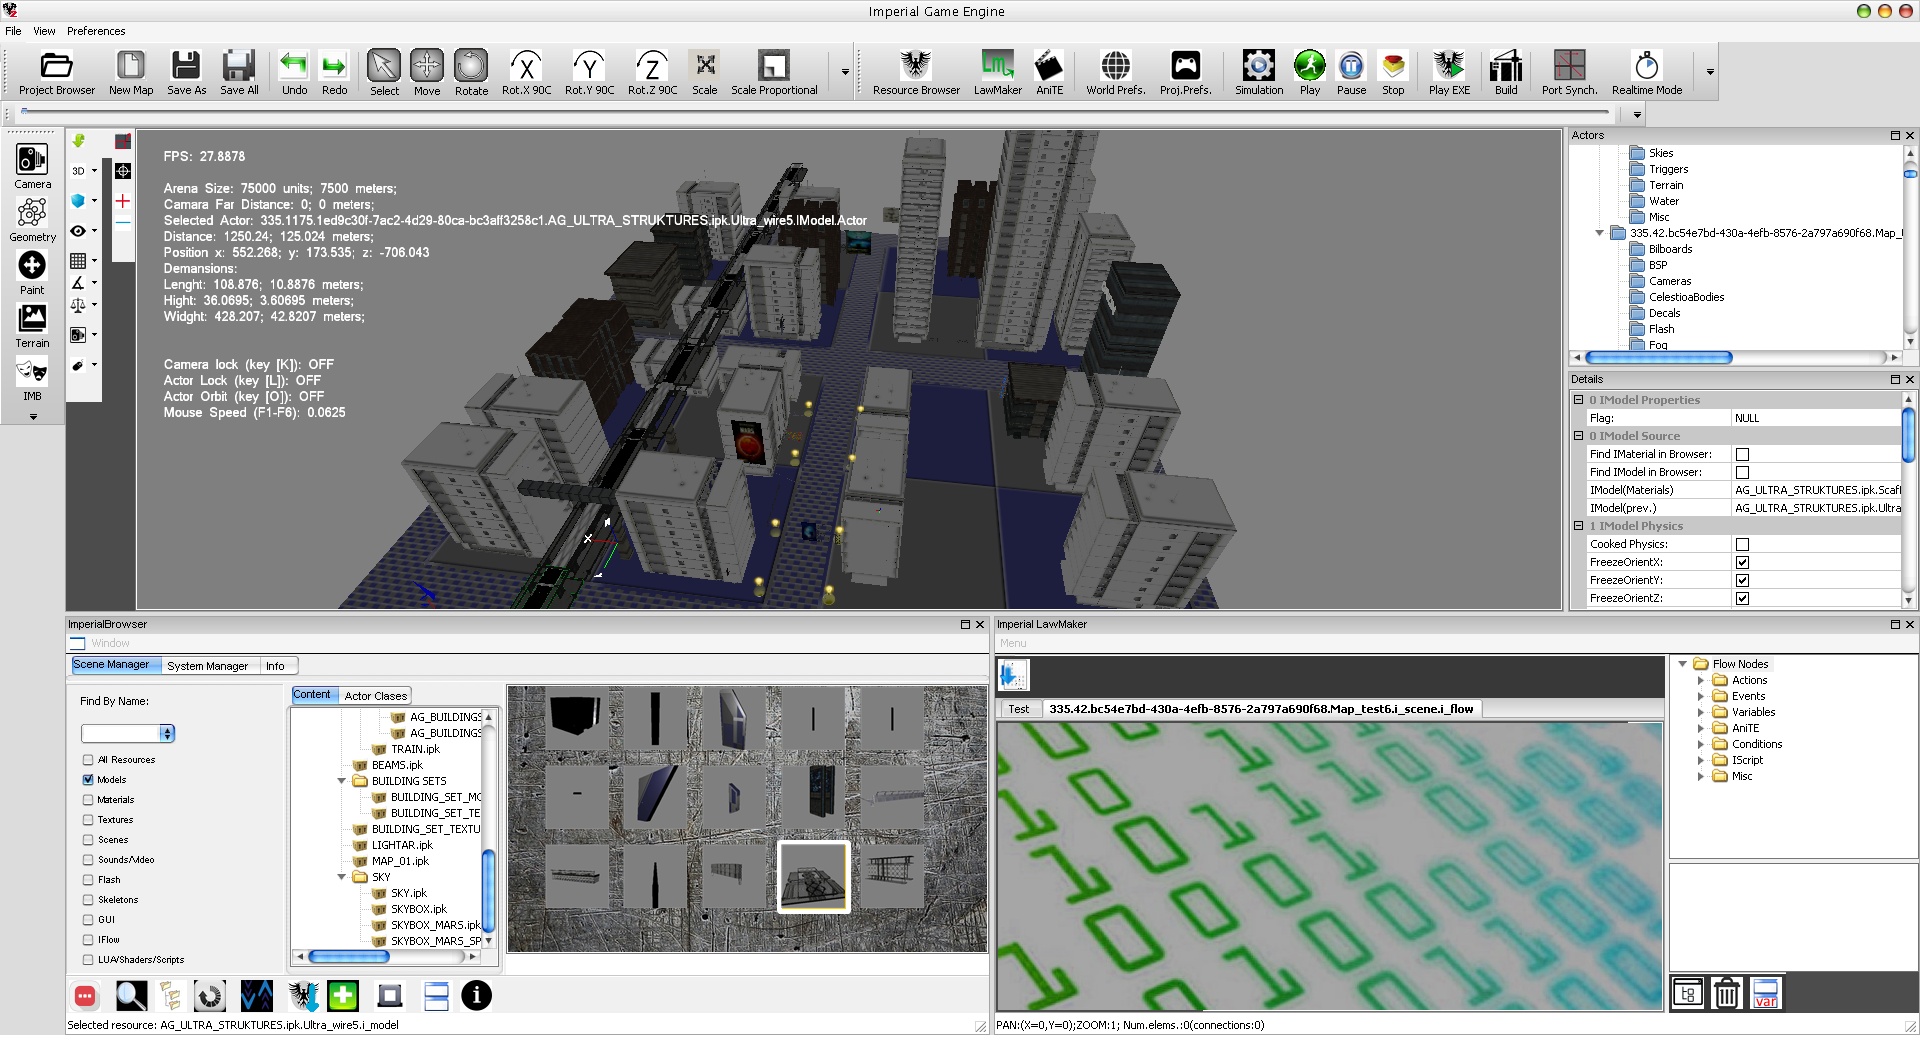1920x1054 pixels.
Task: Click the Play EXE toolbar icon
Action: point(1448,73)
